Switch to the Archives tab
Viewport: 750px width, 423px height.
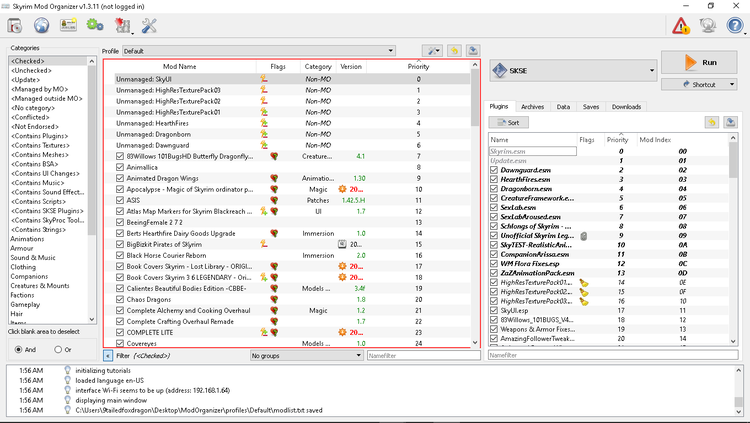click(532, 107)
